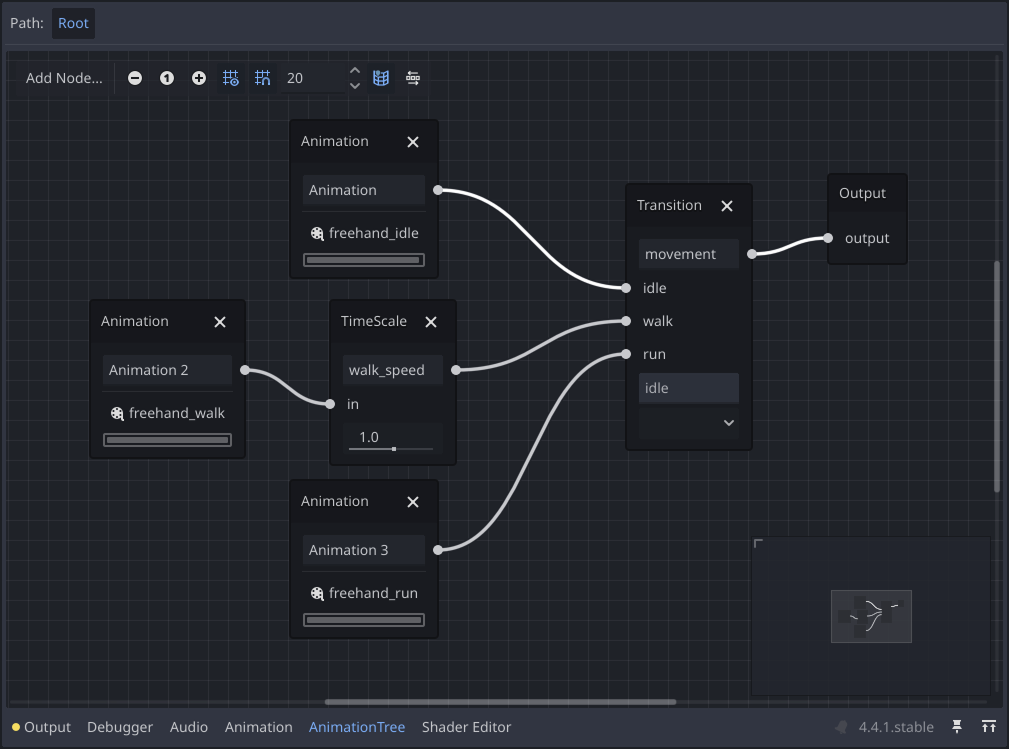The height and width of the screenshot is (749, 1009).
Task: Click the Animation 3 output port
Action: pyautogui.click(x=438, y=550)
